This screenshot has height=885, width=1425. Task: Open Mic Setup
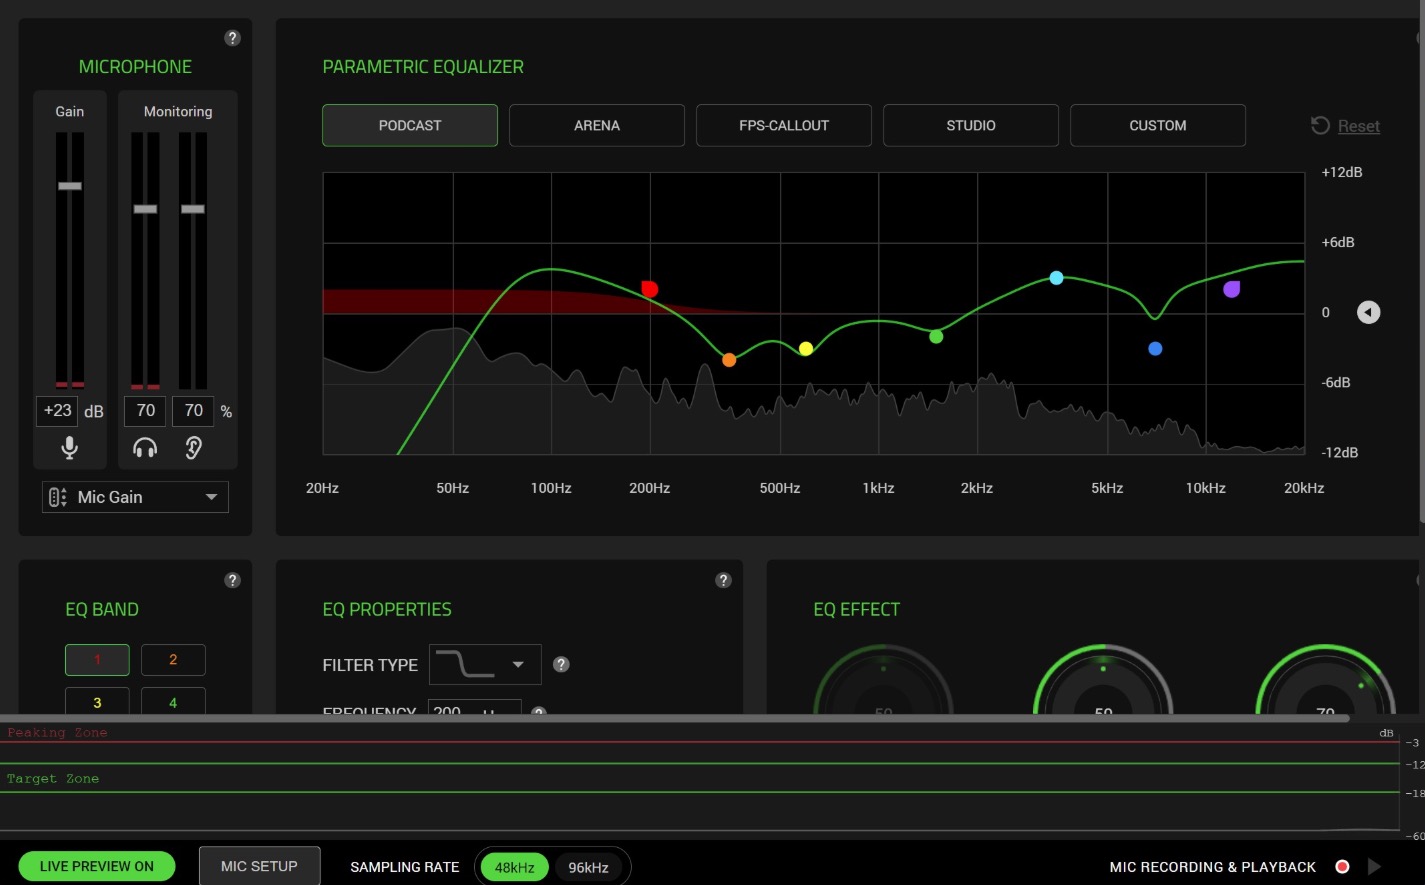259,866
